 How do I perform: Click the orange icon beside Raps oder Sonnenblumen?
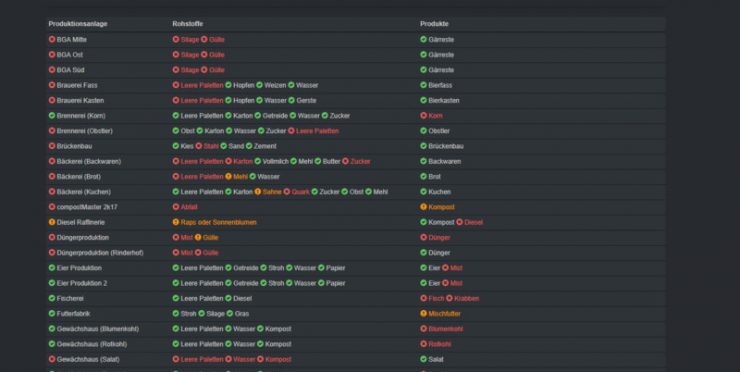pyautogui.click(x=176, y=222)
